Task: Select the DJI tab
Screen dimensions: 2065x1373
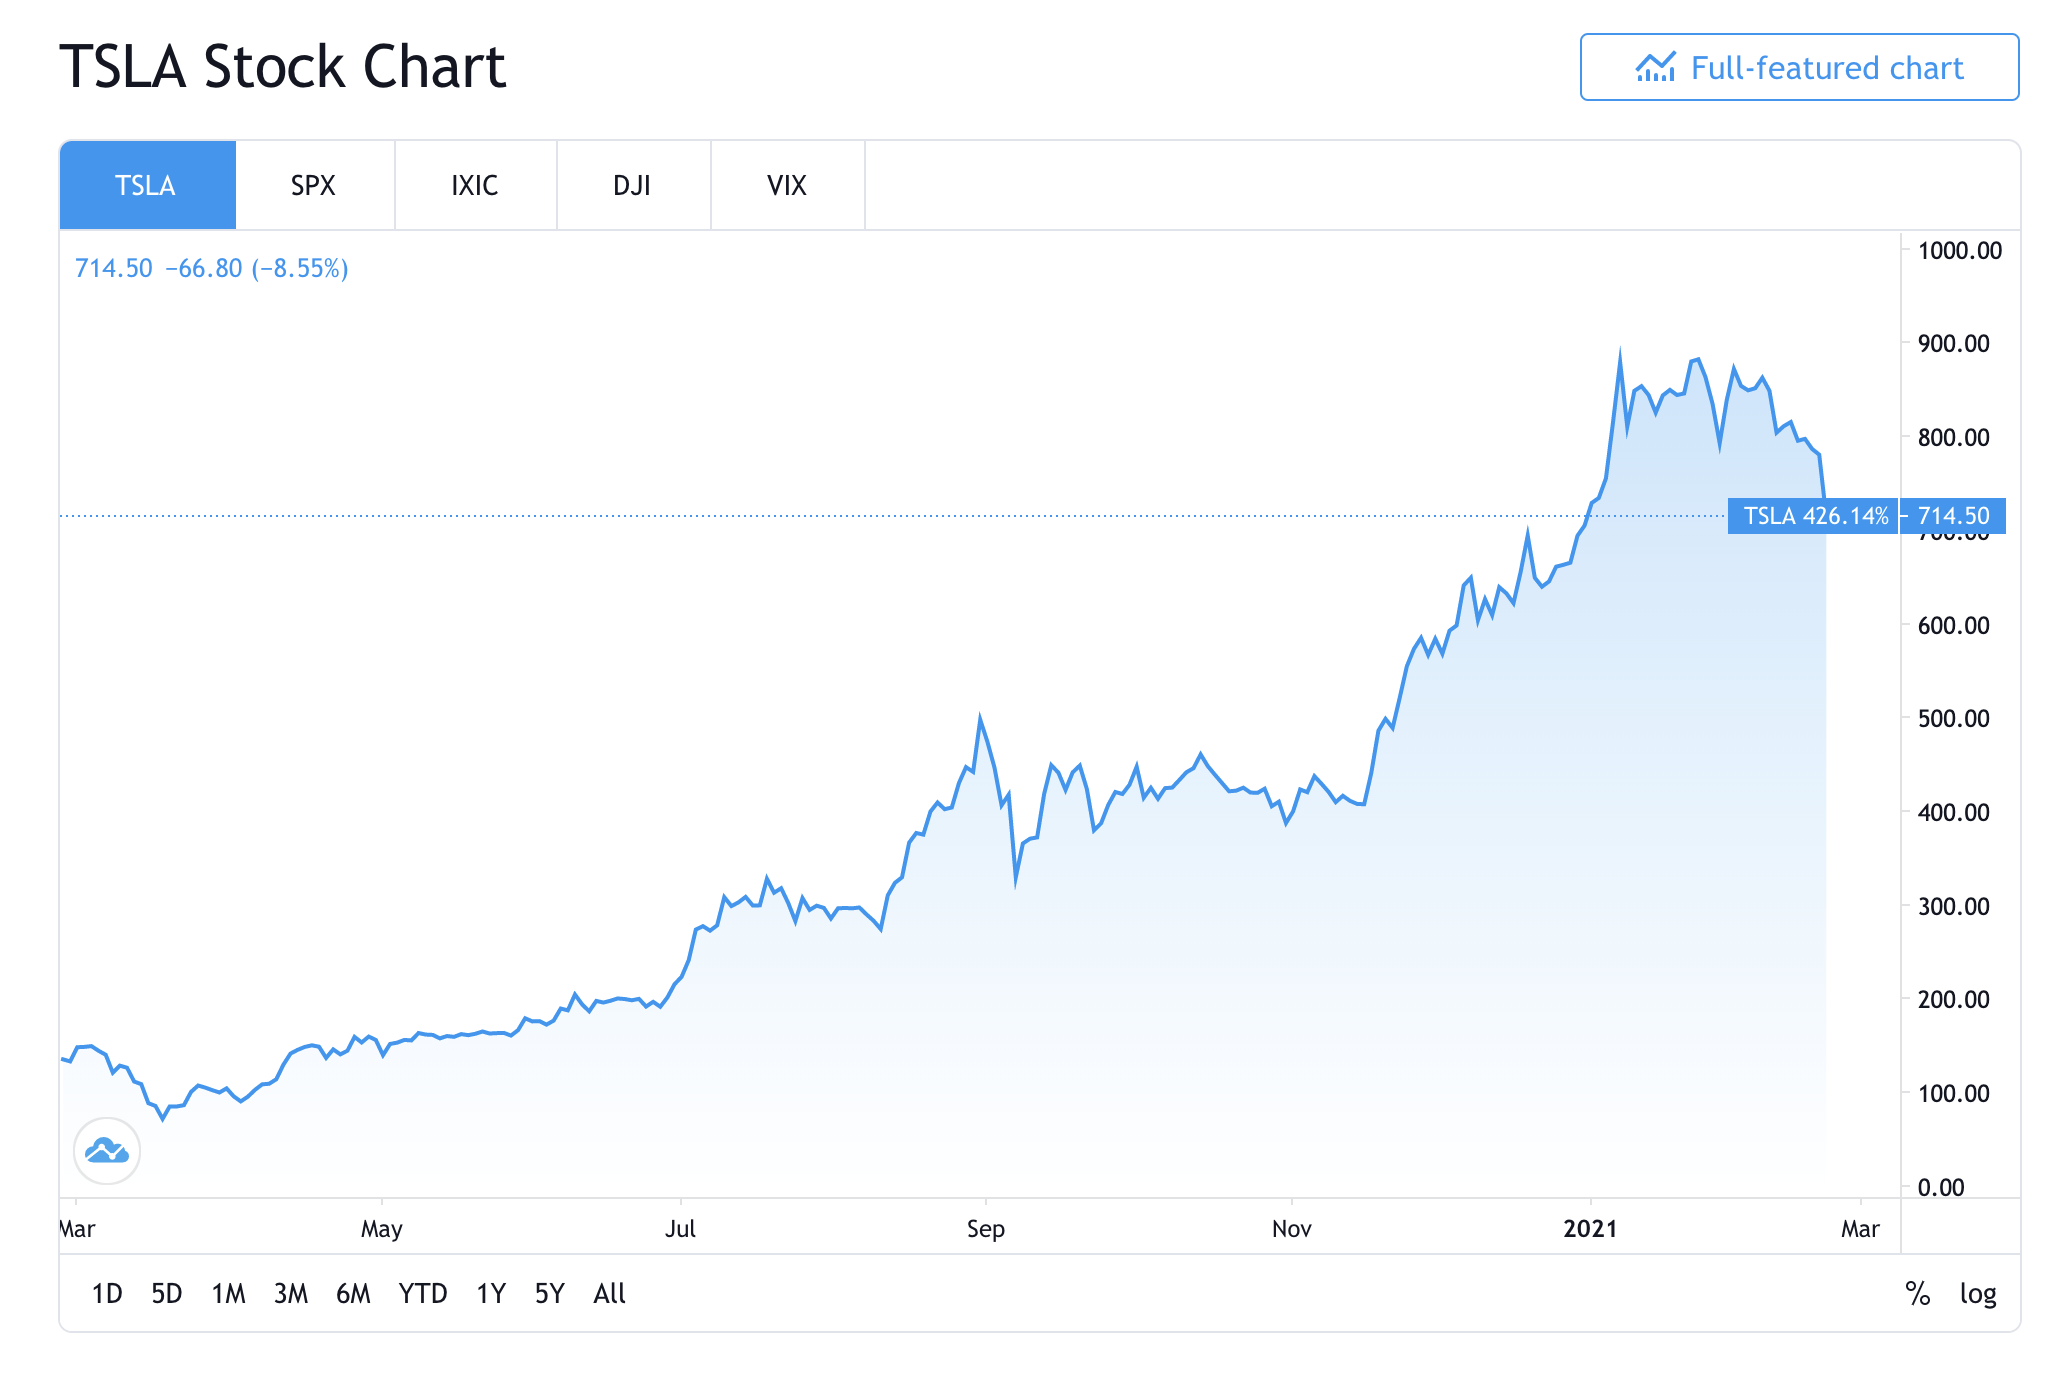Action: (632, 186)
